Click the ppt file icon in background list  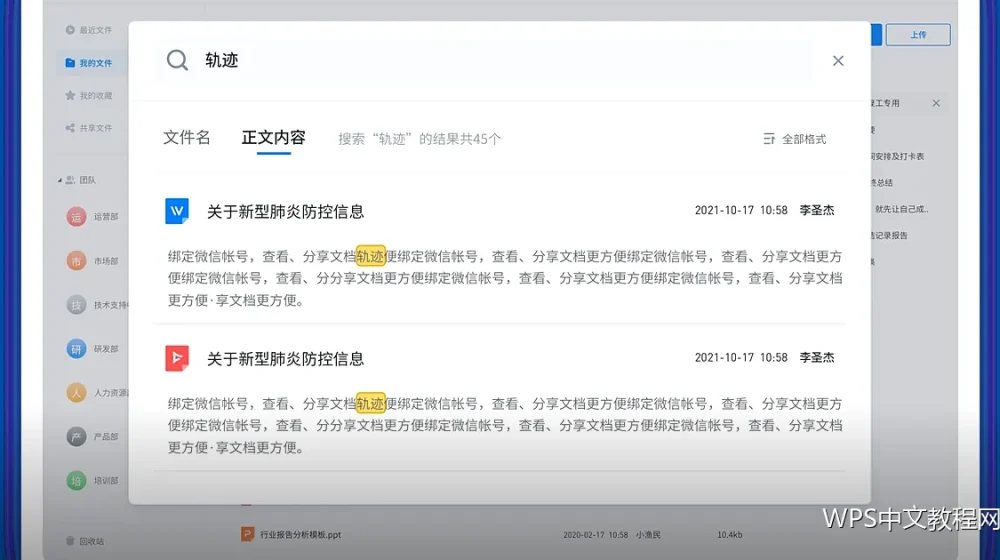(x=247, y=534)
